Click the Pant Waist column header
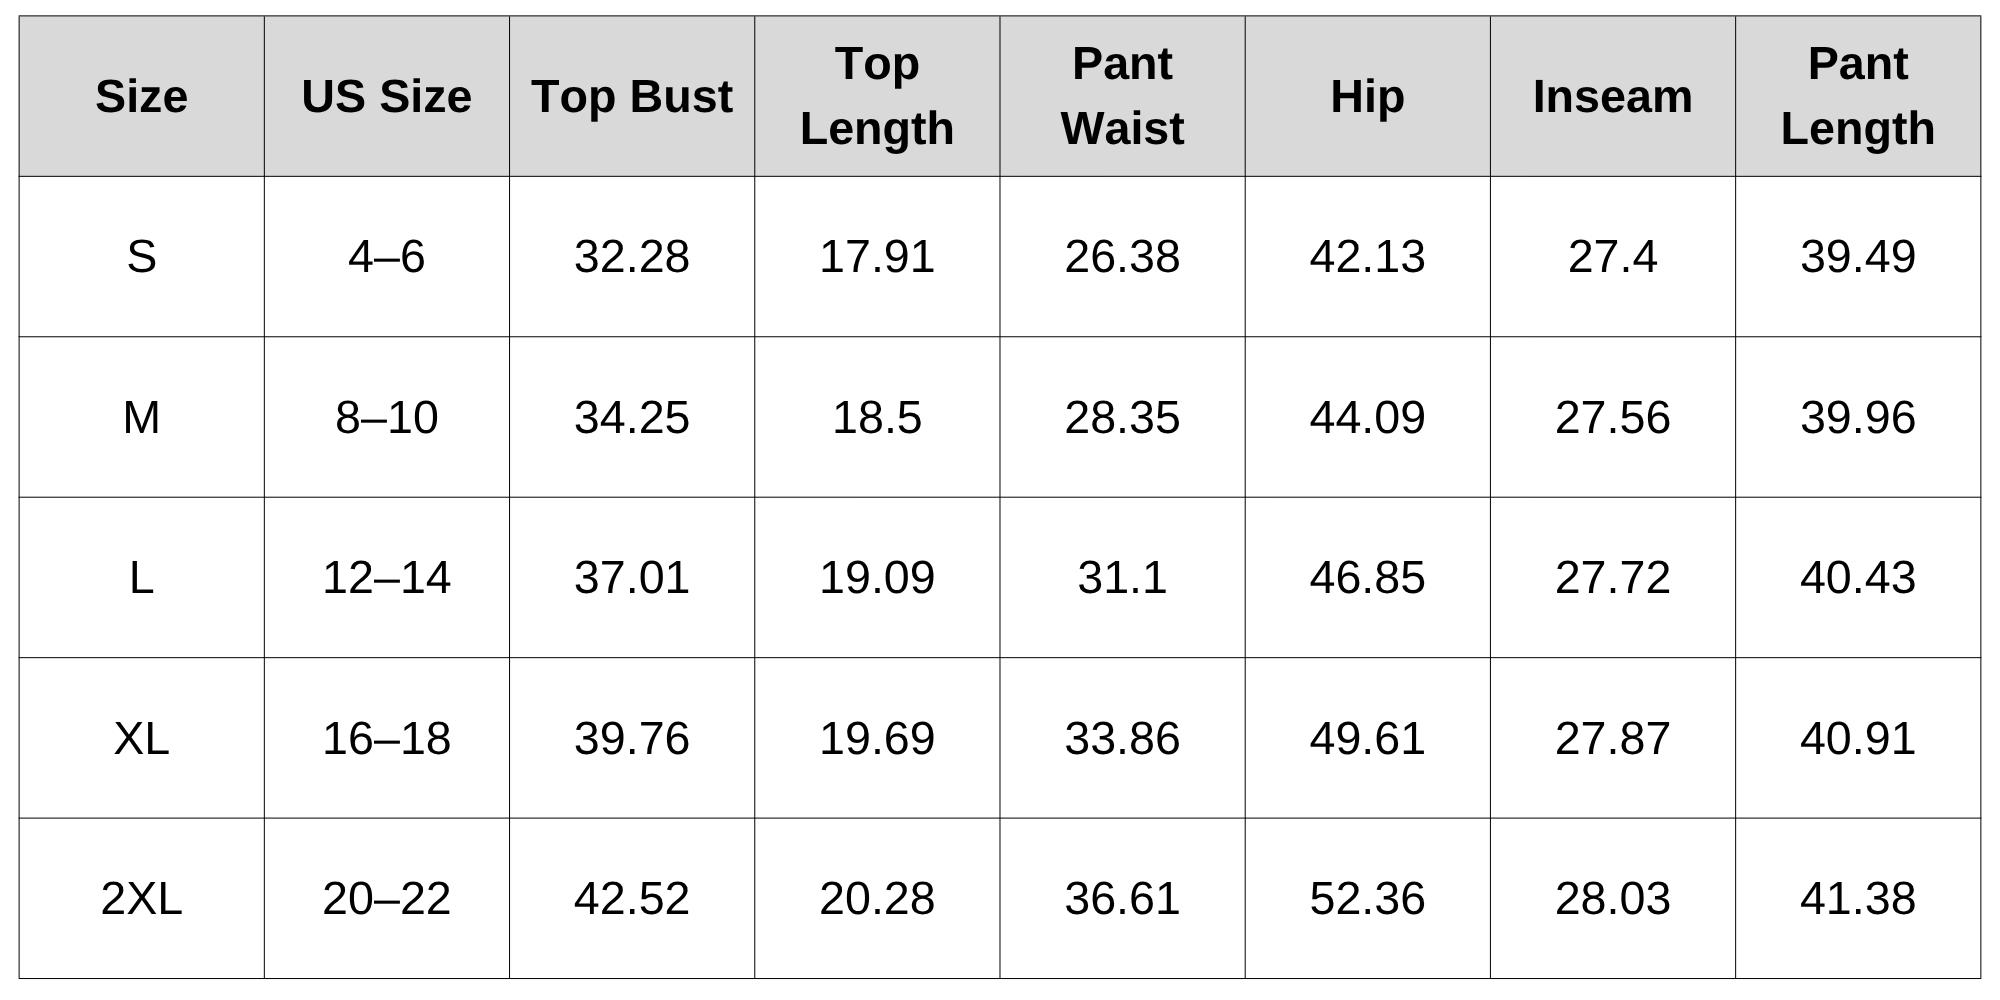Viewport: 2000px width, 1000px height. click(1122, 96)
